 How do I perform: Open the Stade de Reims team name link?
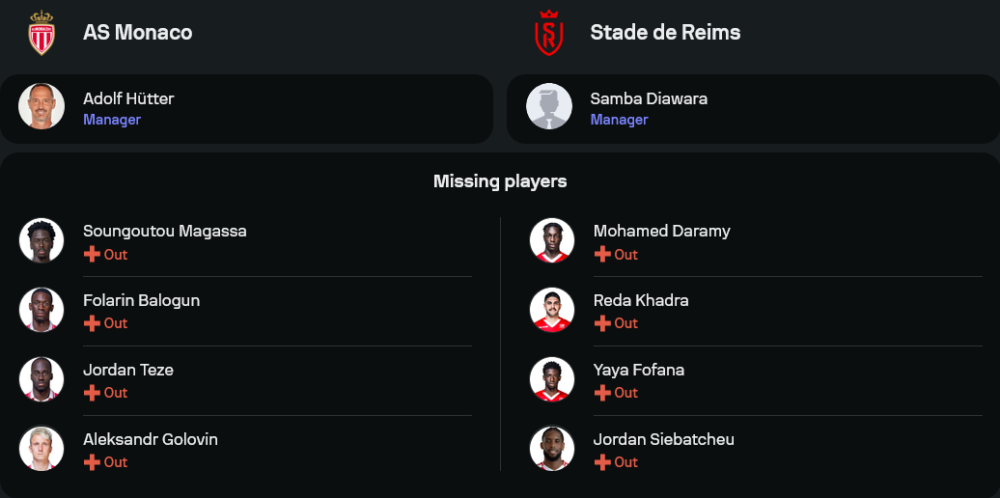click(x=665, y=33)
